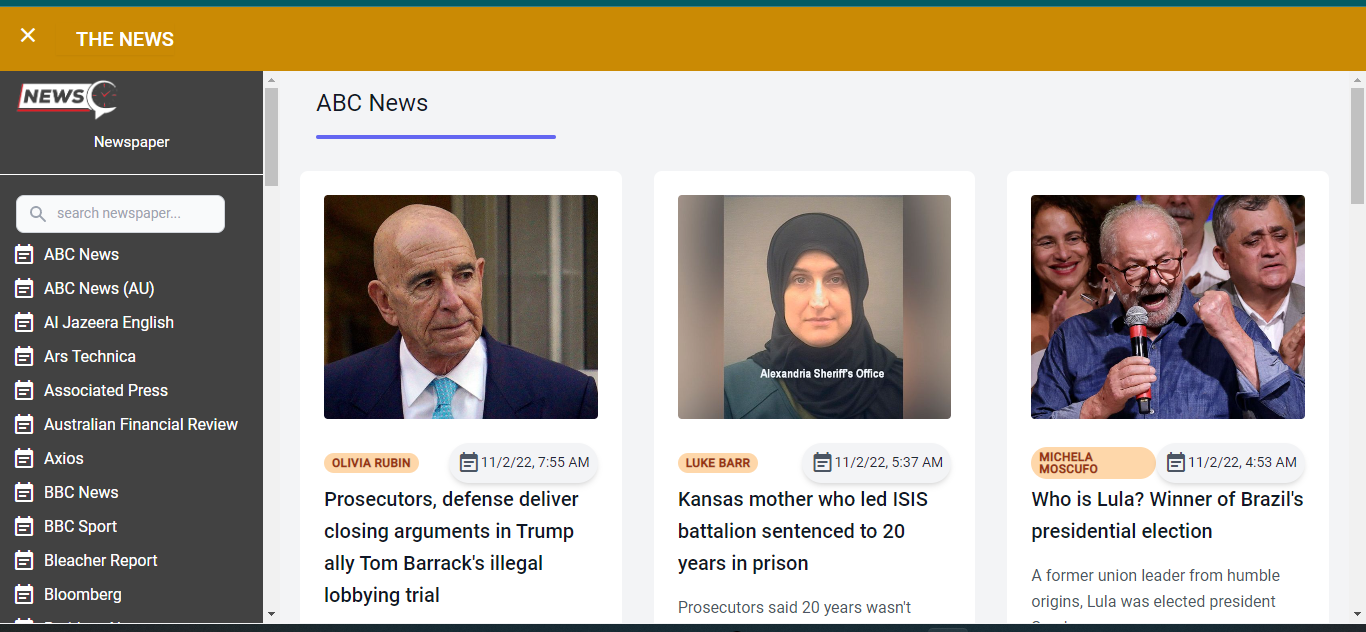The width and height of the screenshot is (1366, 632).
Task: Click the icon beside Australian Financial Review
Action: pos(24,425)
